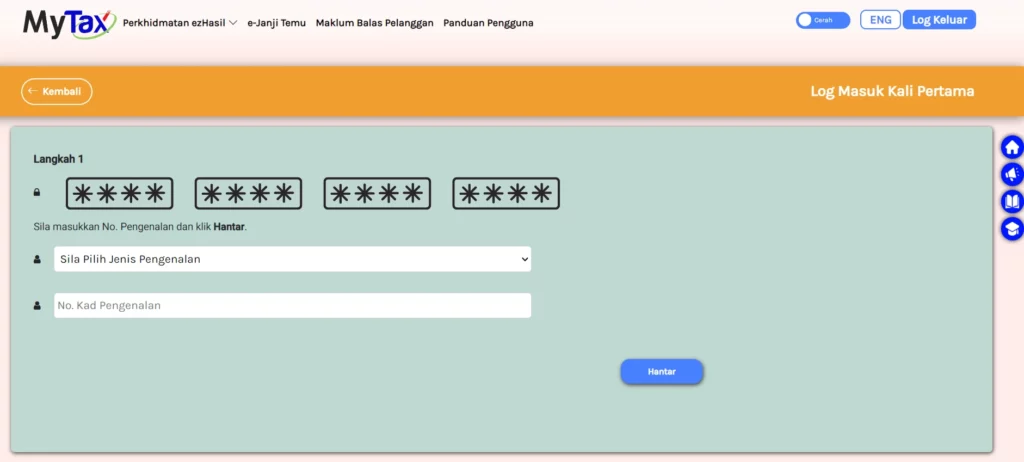Click the MyTax logo
The width and height of the screenshot is (1024, 462).
[x=63, y=21]
